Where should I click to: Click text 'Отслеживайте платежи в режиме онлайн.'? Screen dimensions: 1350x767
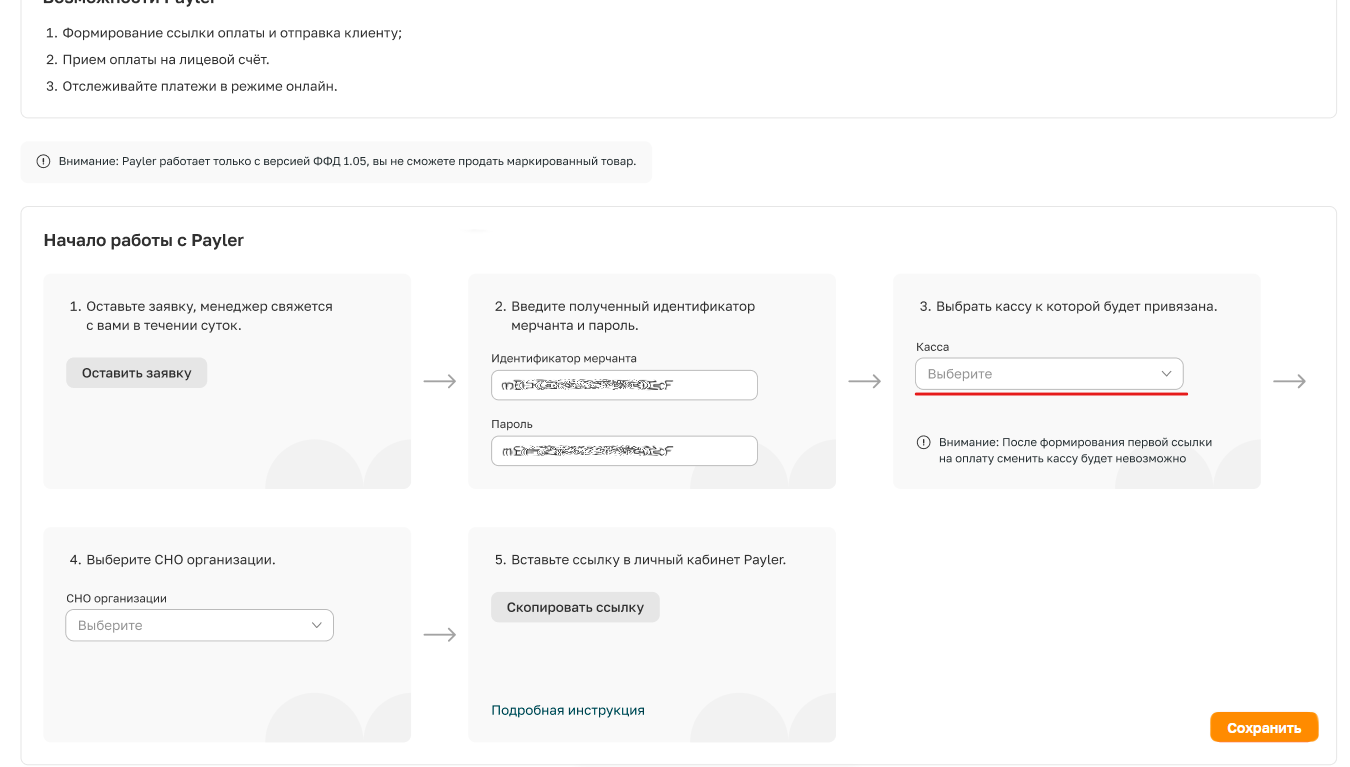(x=200, y=86)
